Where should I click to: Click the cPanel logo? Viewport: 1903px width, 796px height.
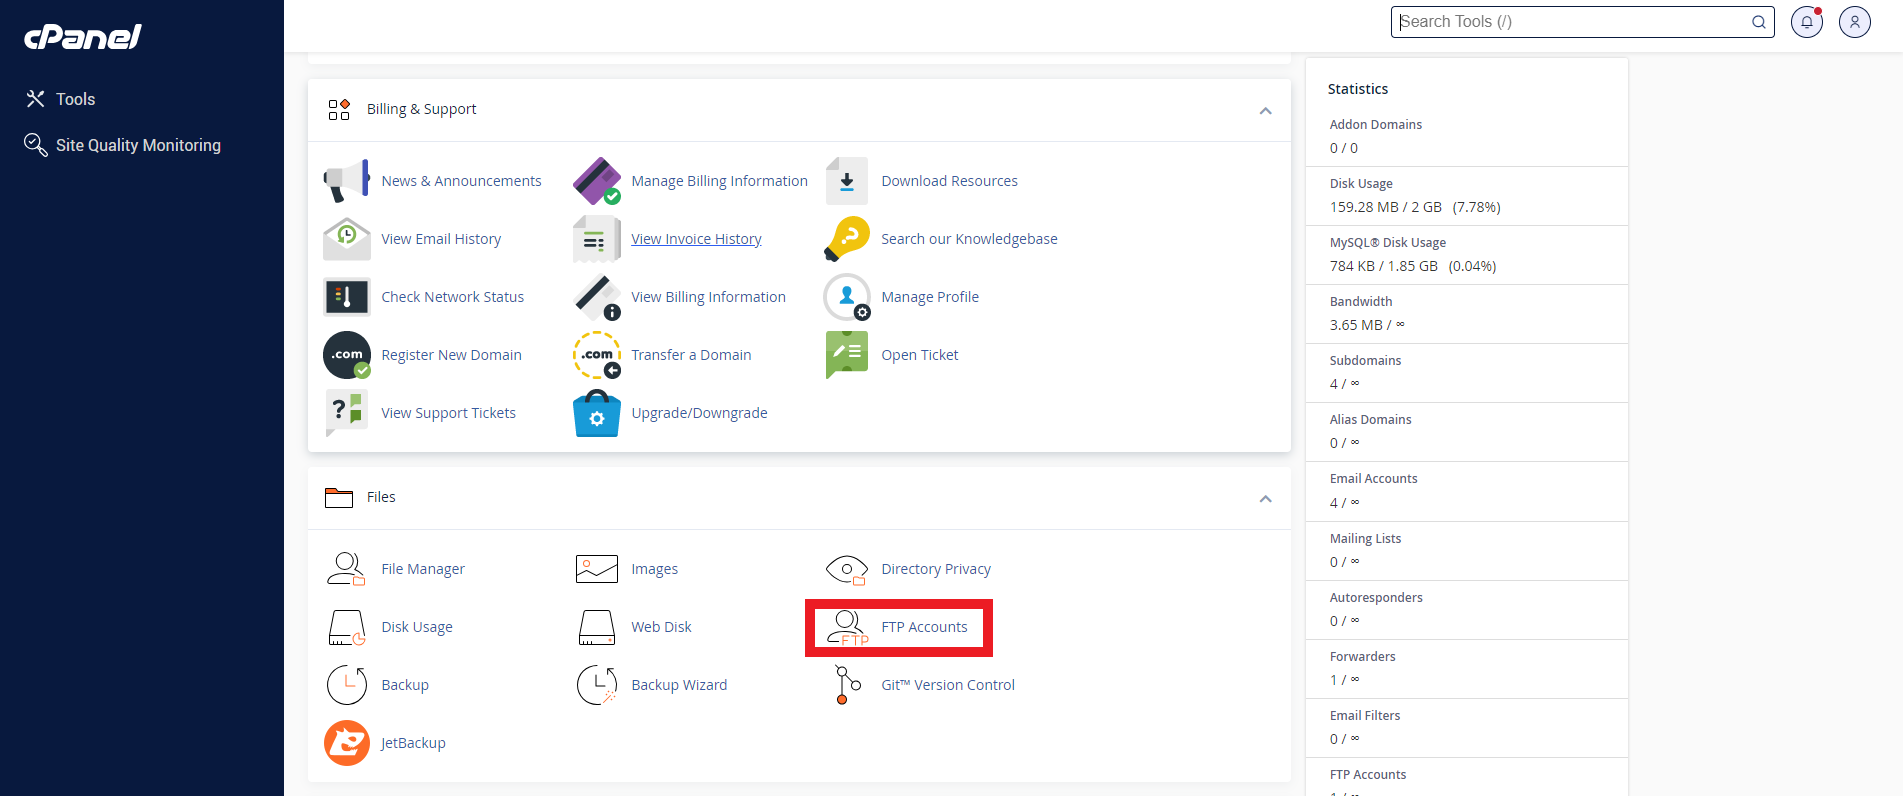pyautogui.click(x=83, y=37)
